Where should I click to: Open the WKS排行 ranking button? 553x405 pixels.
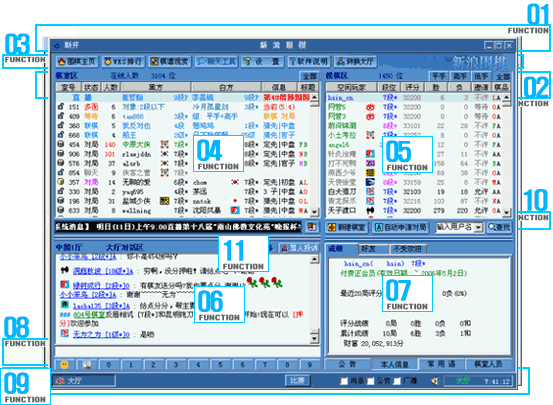click(124, 62)
